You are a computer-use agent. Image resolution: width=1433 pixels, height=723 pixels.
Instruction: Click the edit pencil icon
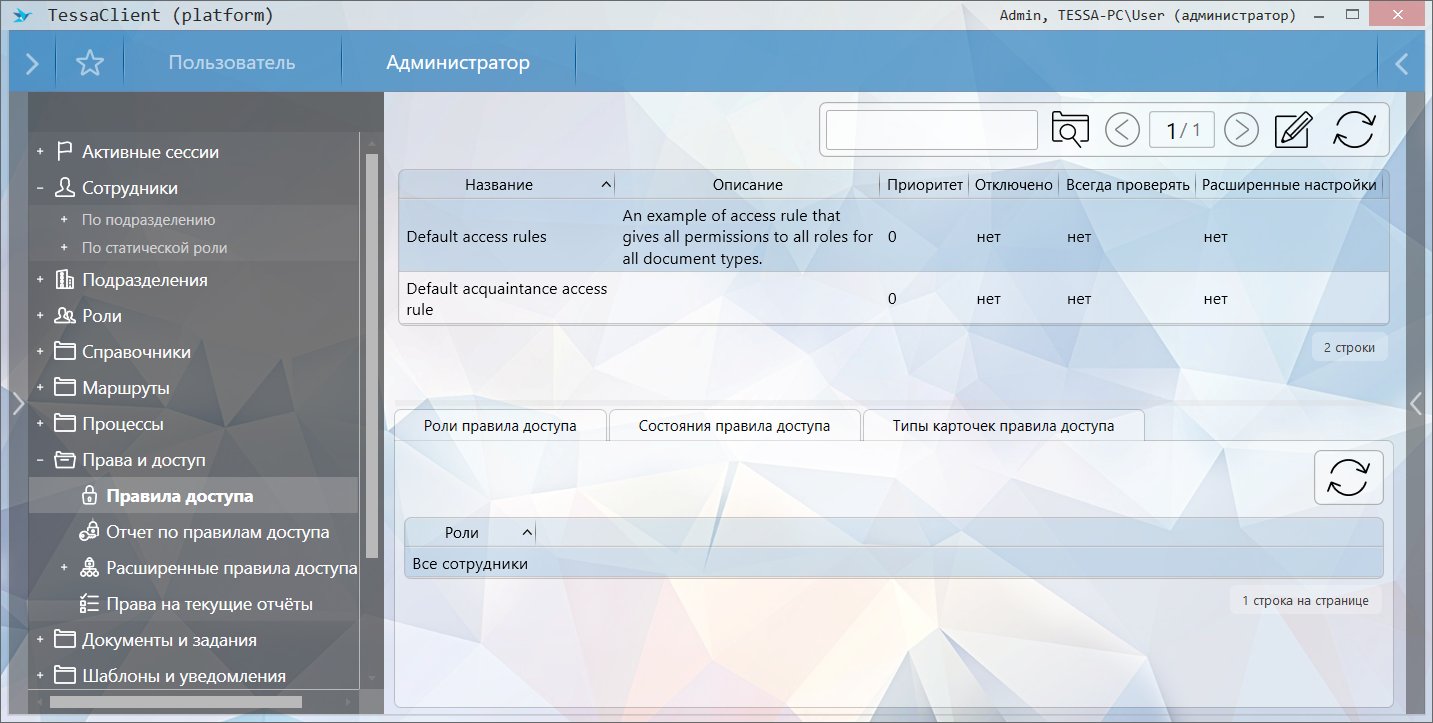pyautogui.click(x=1293, y=130)
